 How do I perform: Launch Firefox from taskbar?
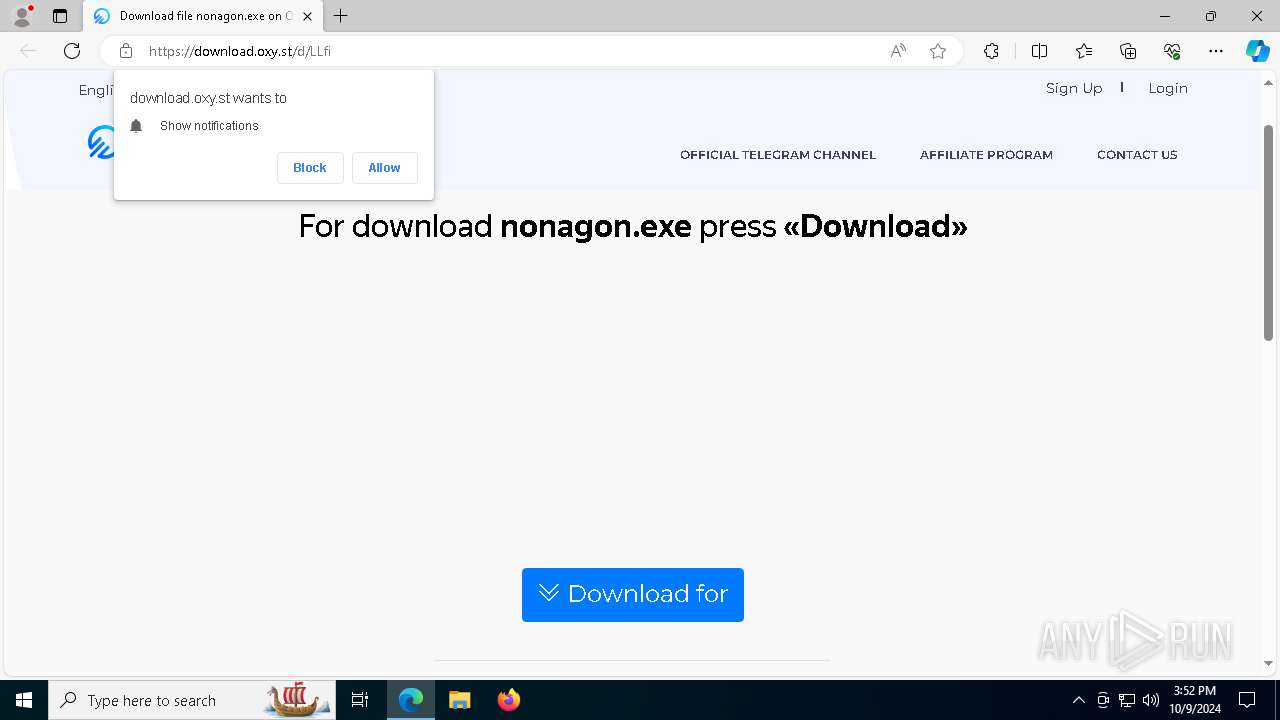508,700
